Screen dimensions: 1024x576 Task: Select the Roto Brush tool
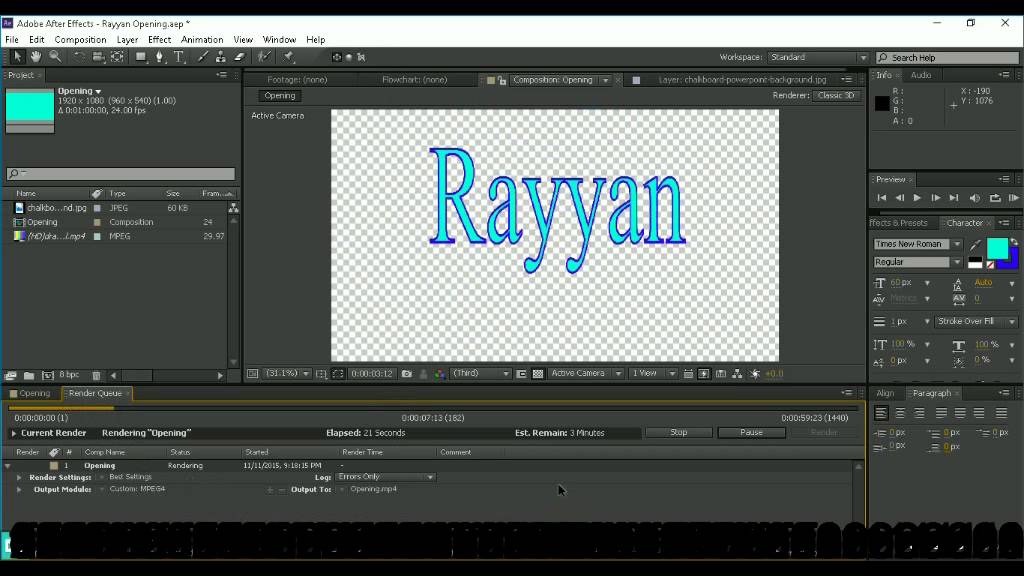coord(263,57)
